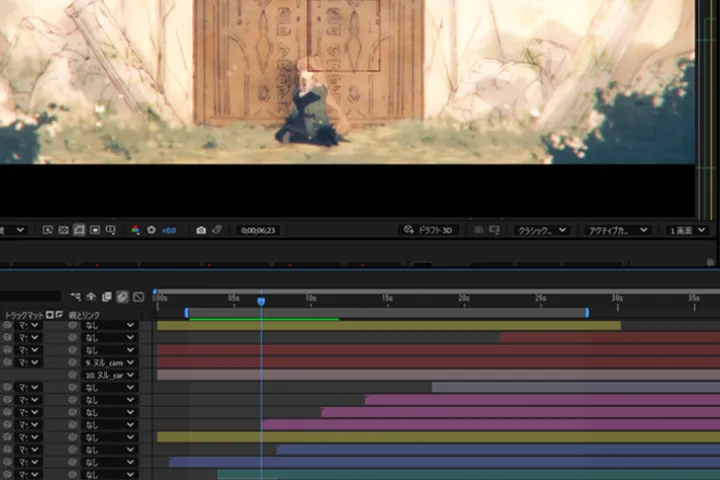
Task: Click the show snapshot icon
Action: click(217, 229)
